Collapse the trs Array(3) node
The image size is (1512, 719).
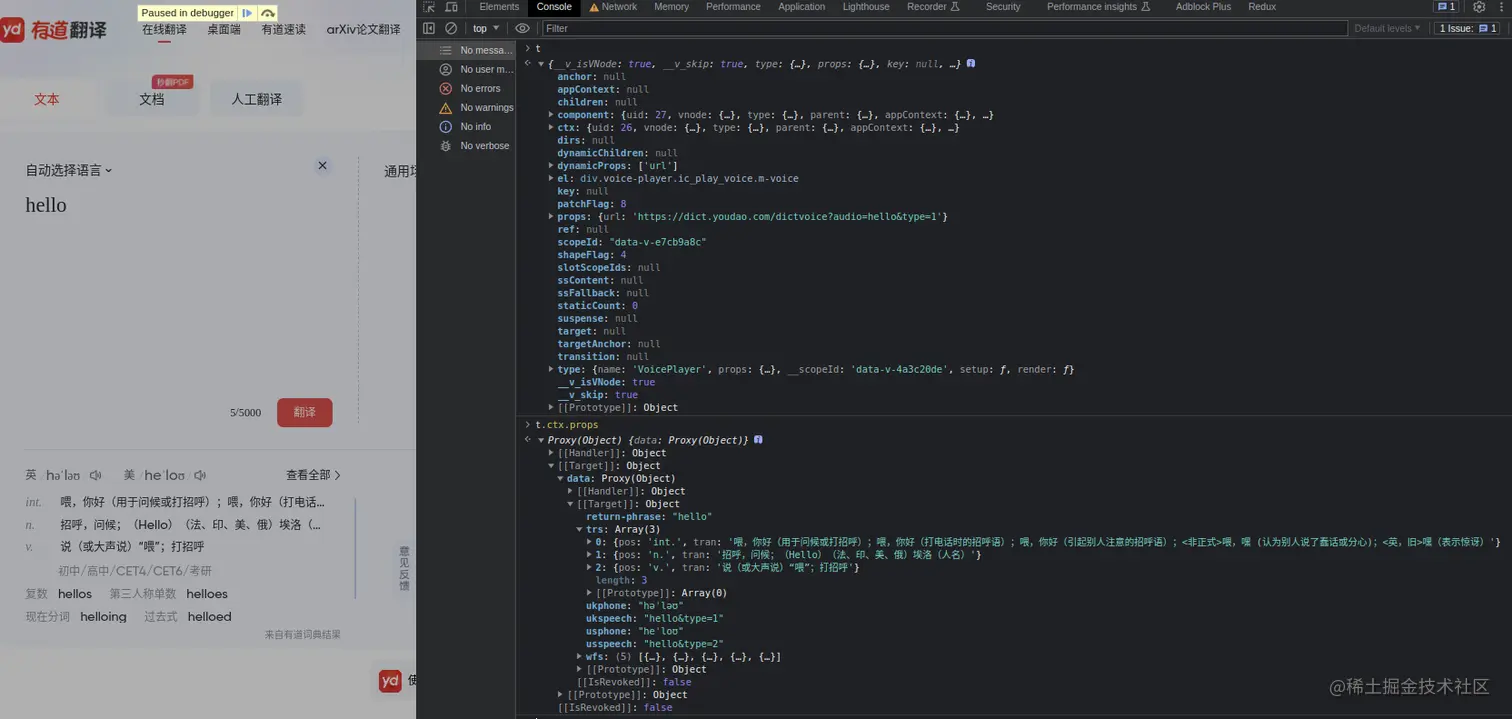[579, 529]
